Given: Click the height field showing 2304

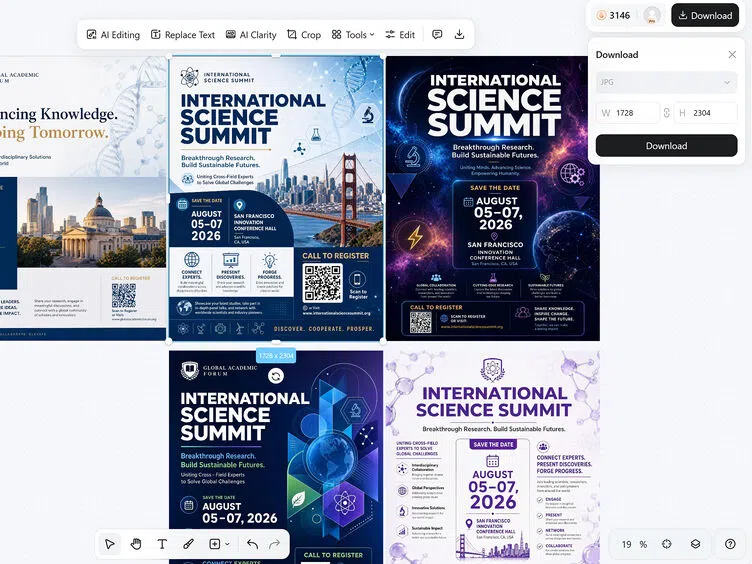Looking at the screenshot, I should tap(705, 113).
